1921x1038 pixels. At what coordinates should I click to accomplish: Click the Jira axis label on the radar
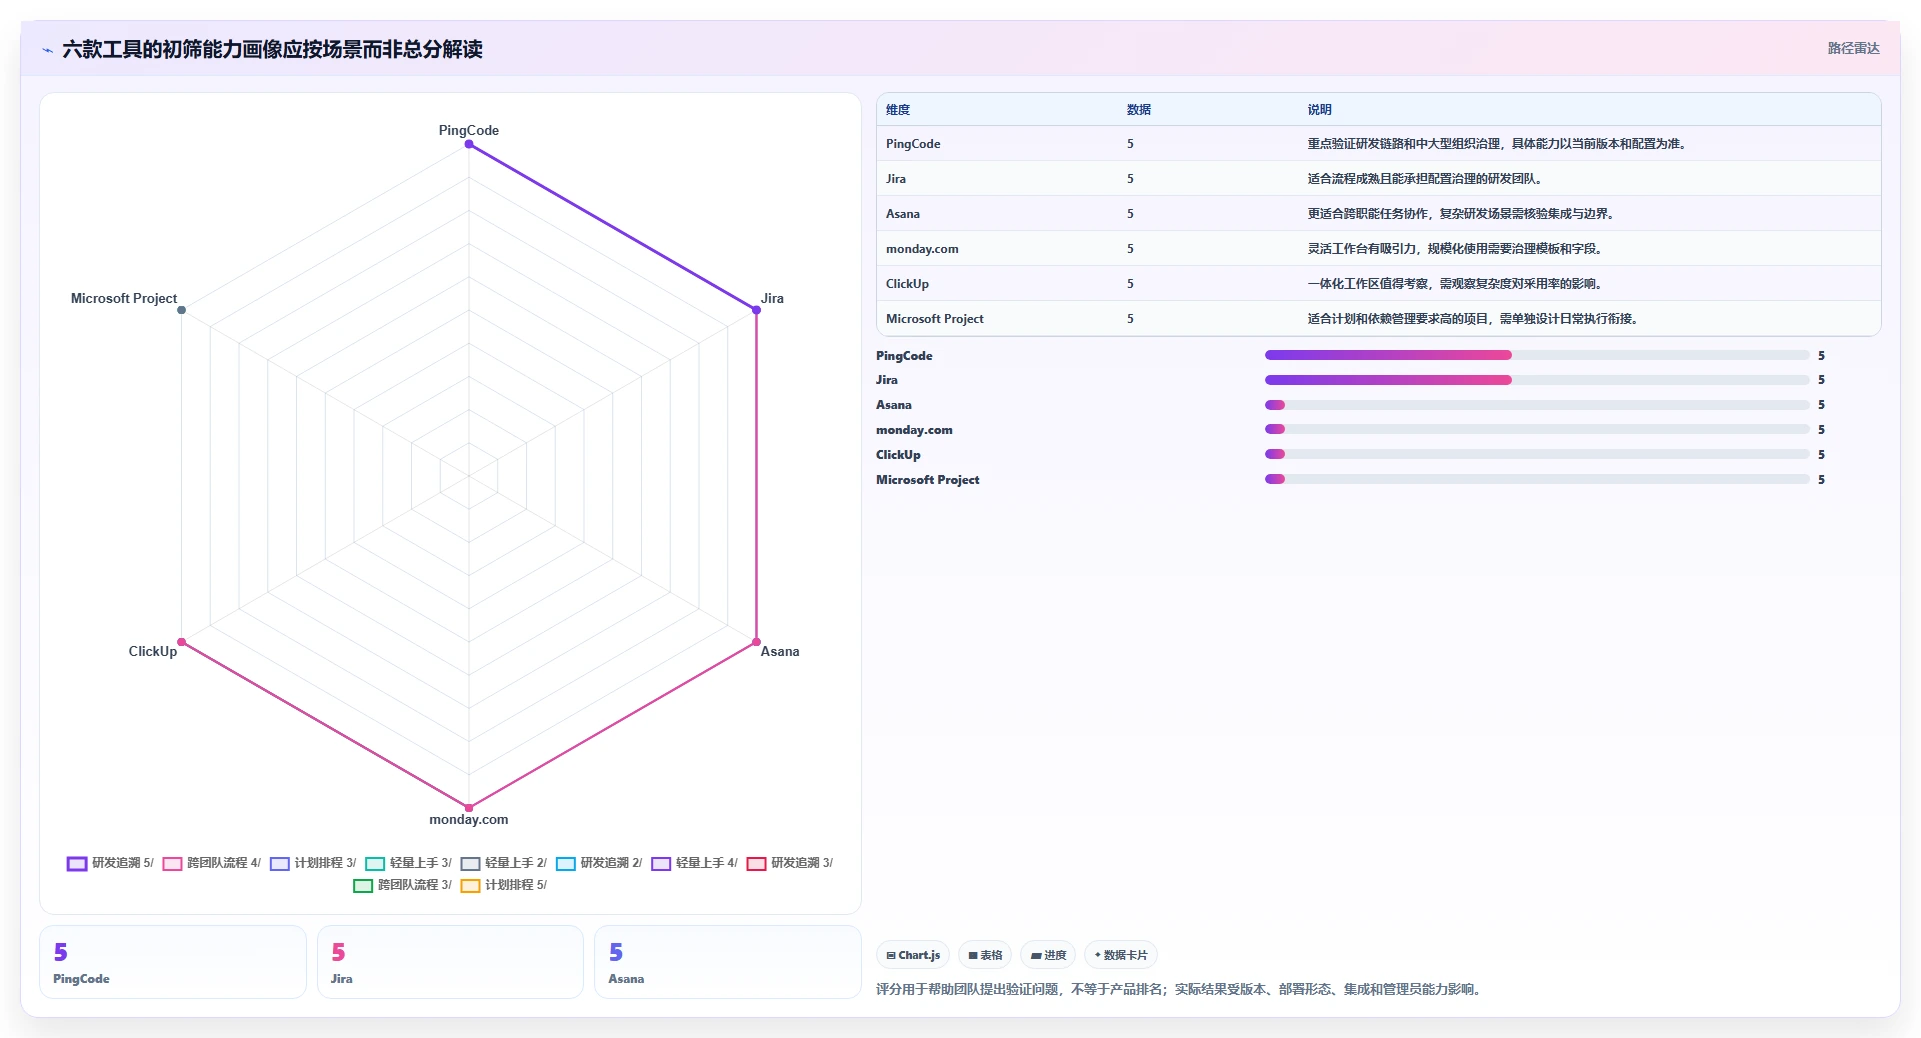click(772, 298)
